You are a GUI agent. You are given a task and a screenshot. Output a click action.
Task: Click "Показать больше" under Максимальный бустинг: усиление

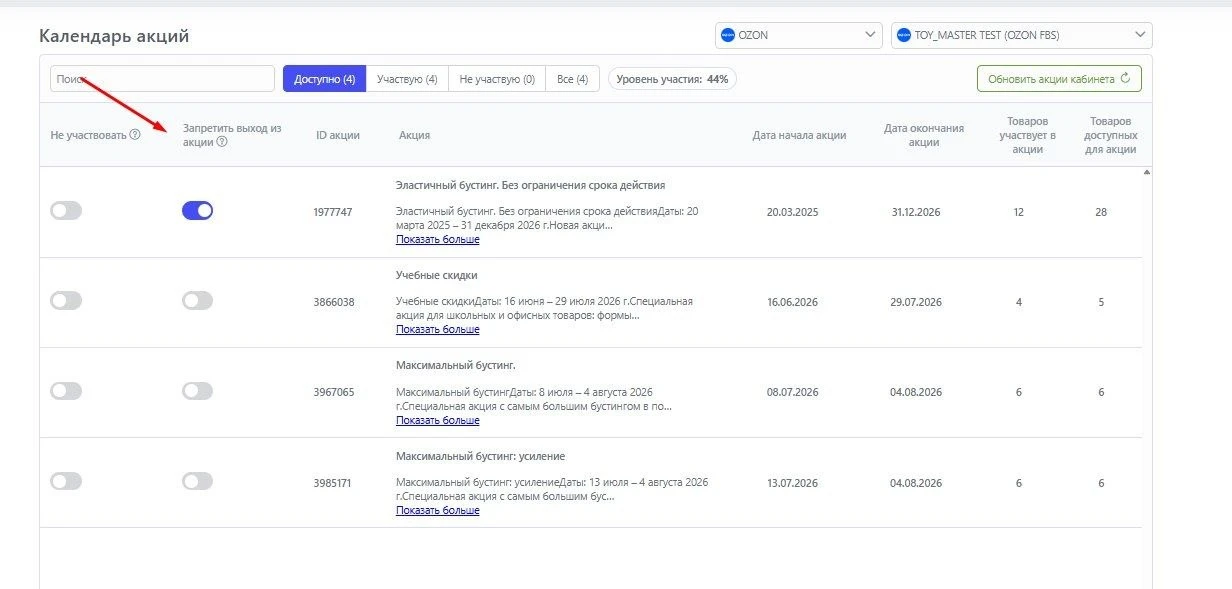(437, 510)
